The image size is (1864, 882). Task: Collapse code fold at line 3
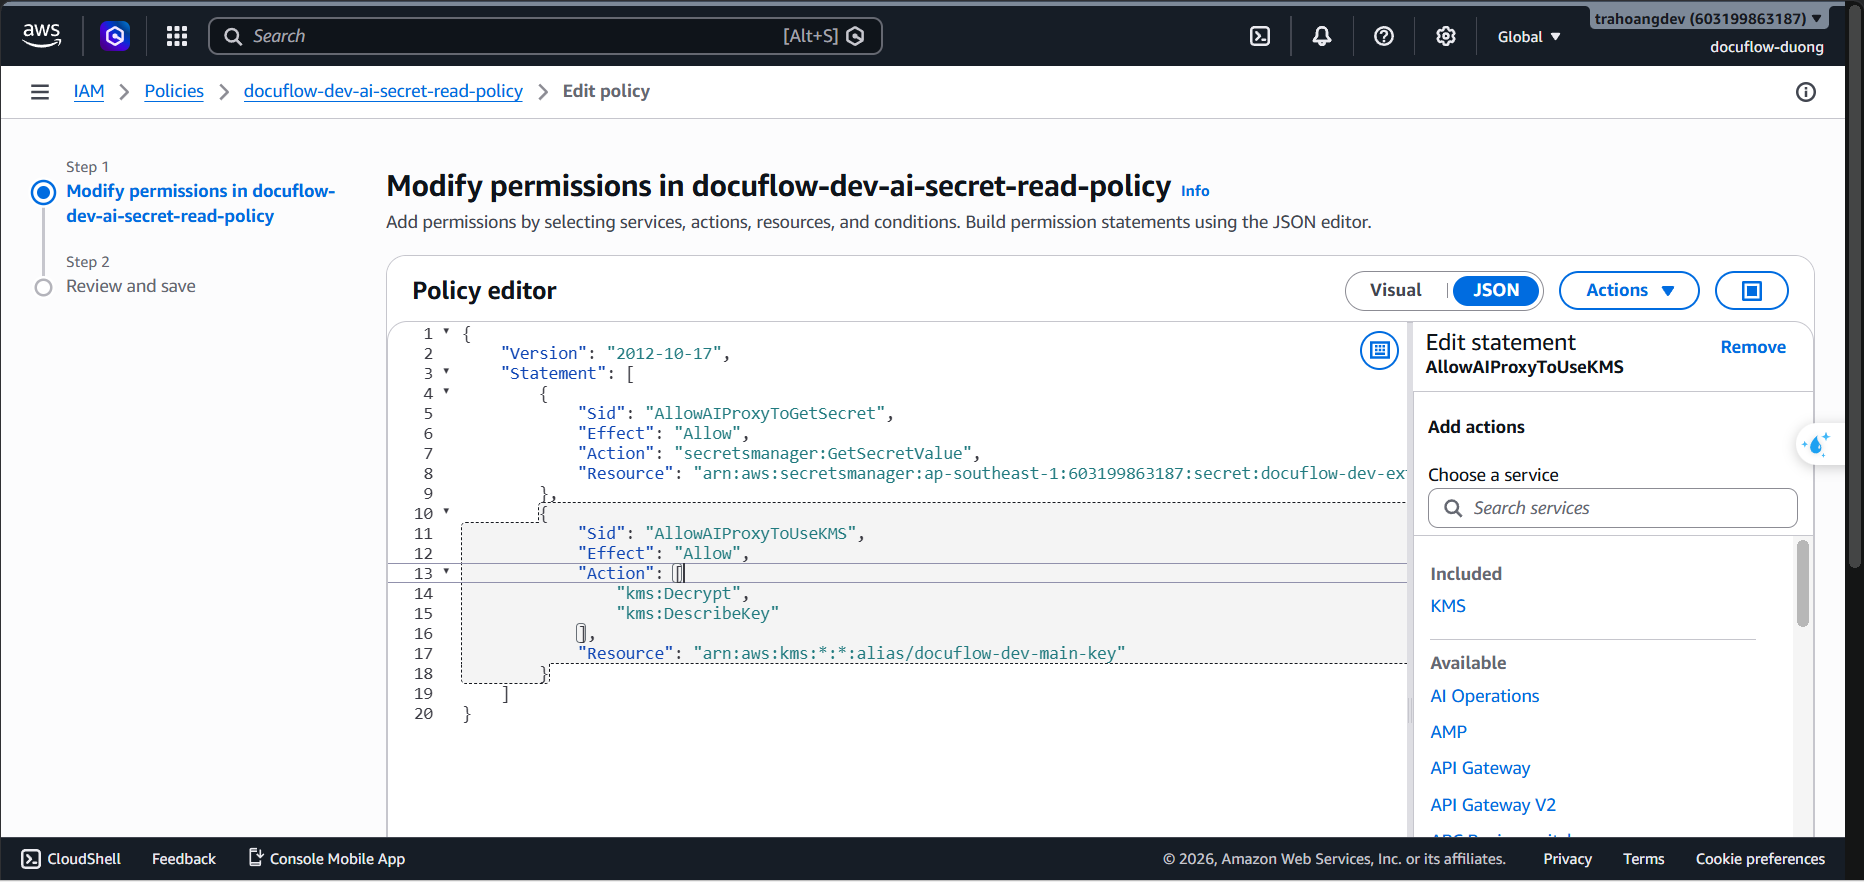pyautogui.click(x=446, y=371)
